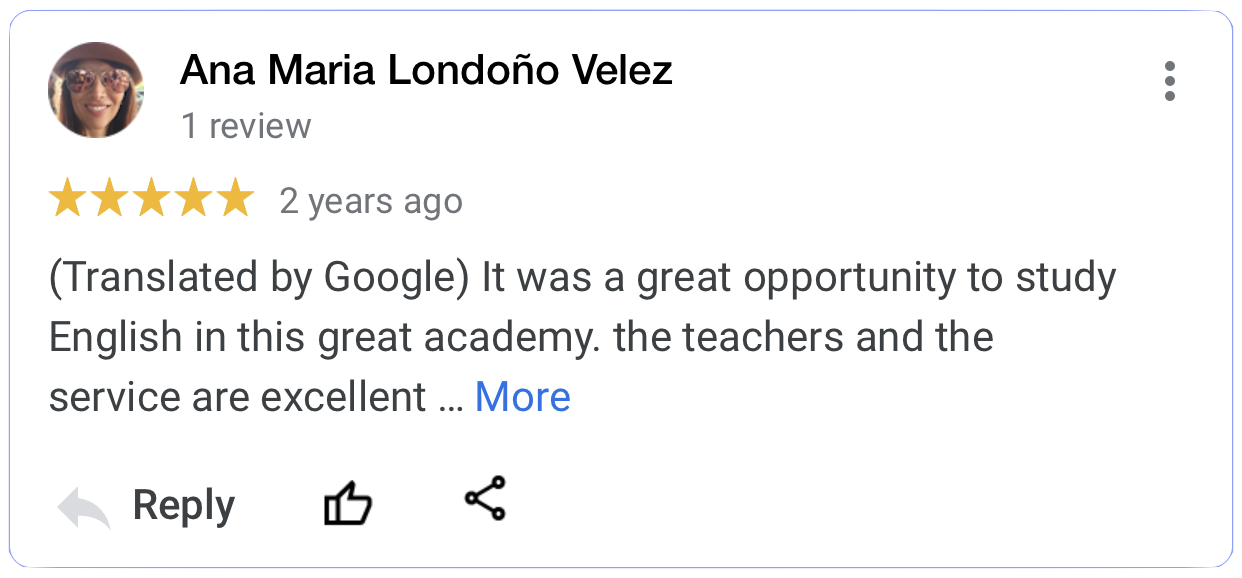The width and height of the screenshot is (1242, 578).
Task: Click "service are excellent" in the review text
Action: (x=238, y=397)
